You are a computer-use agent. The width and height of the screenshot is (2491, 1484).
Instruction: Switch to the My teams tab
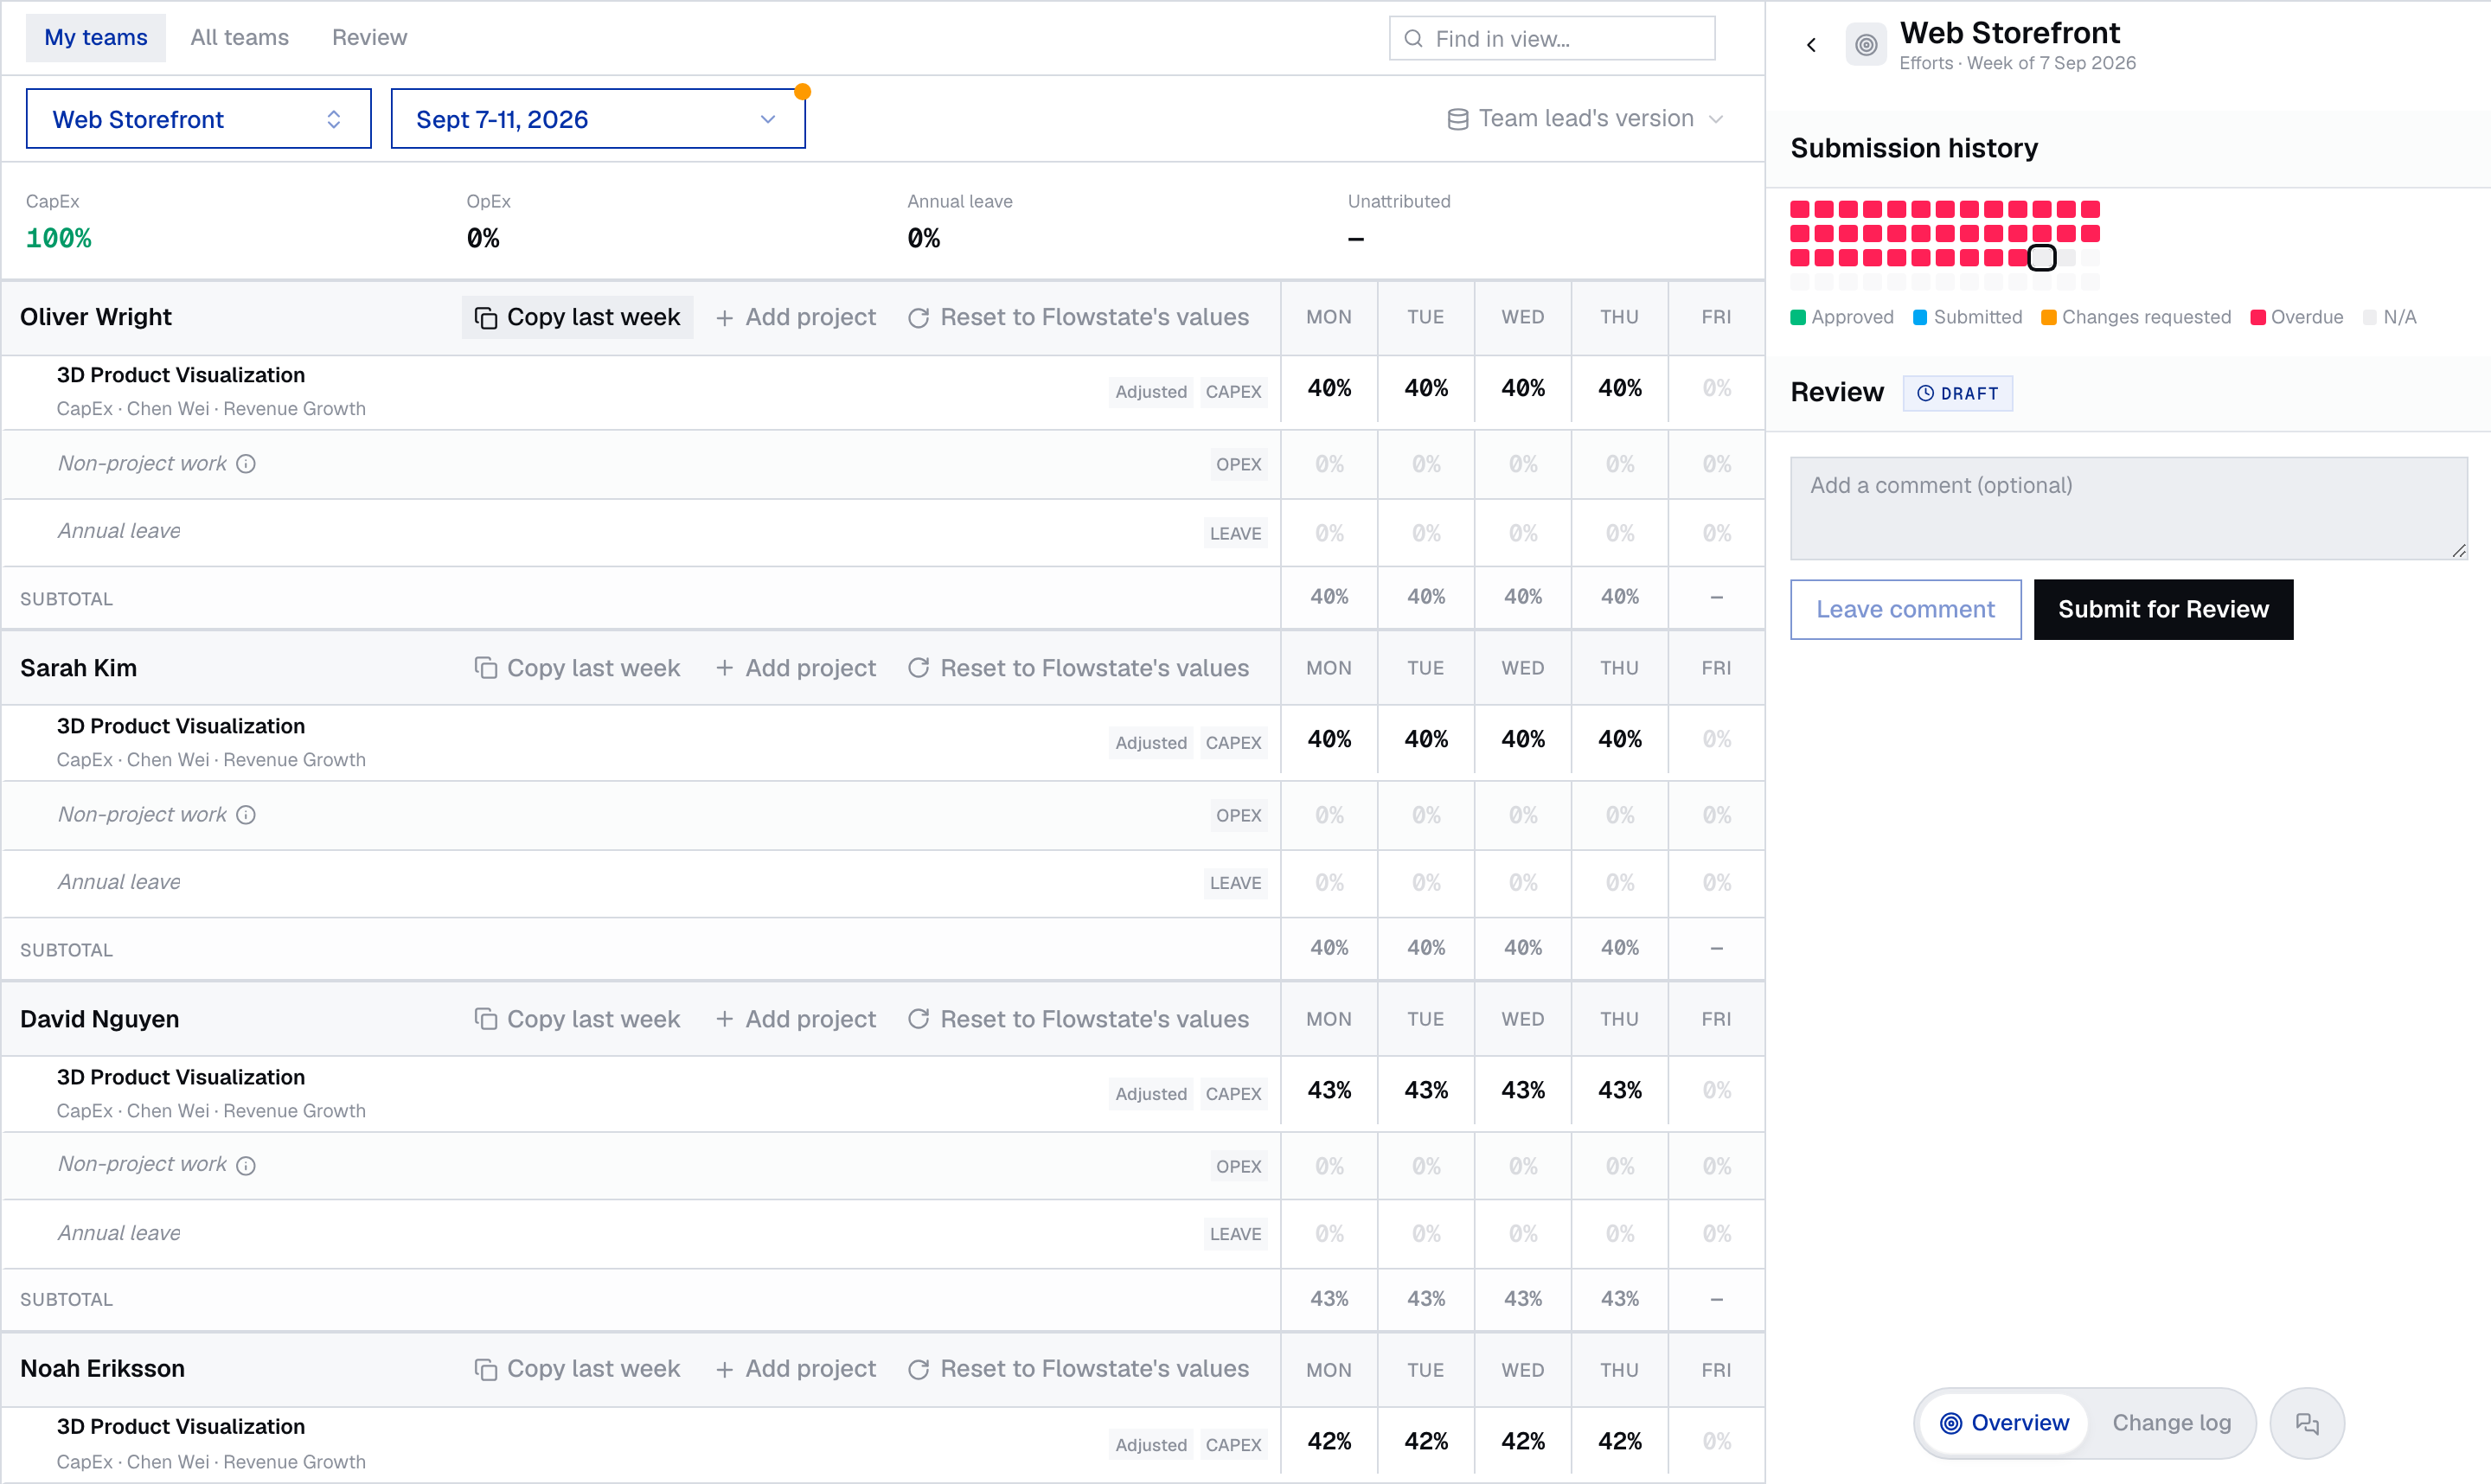pyautogui.click(x=96, y=38)
